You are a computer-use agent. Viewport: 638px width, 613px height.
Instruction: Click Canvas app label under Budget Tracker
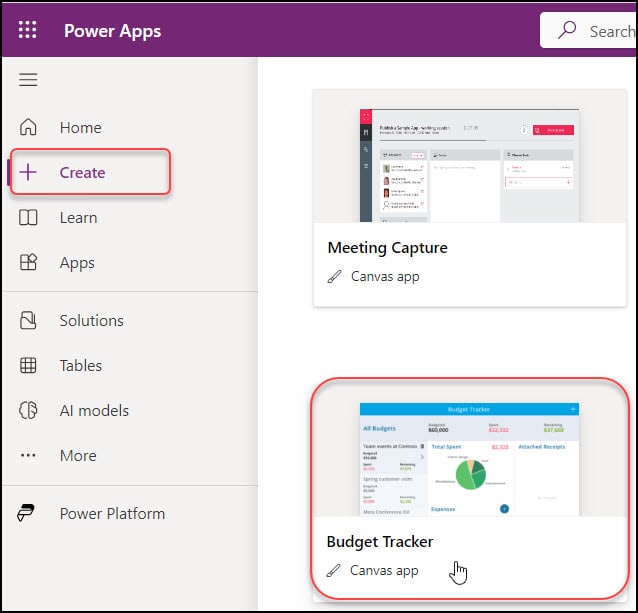[x=384, y=571]
